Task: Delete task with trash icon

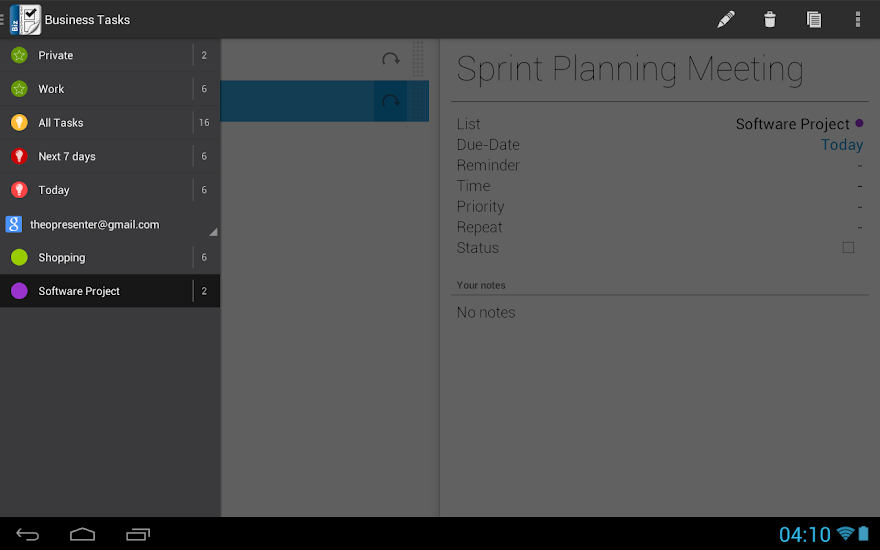Action: tap(769, 19)
